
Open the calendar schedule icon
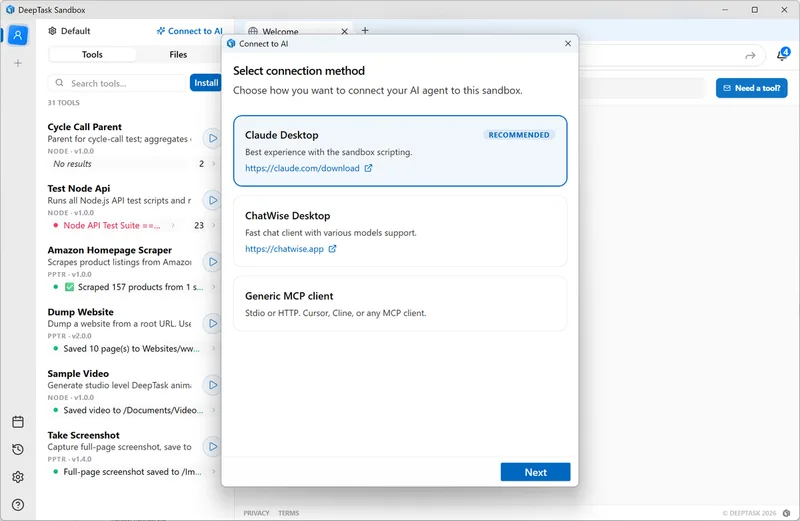pos(17,422)
